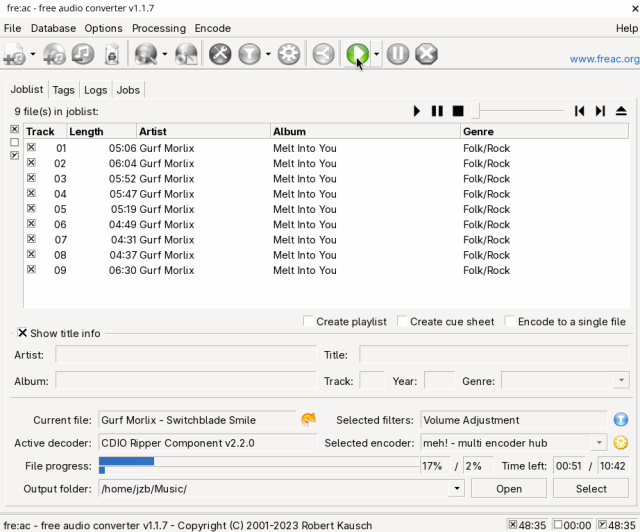The image size is (640, 532).
Task: Click the add audio files toolbar icon
Action: (16, 55)
